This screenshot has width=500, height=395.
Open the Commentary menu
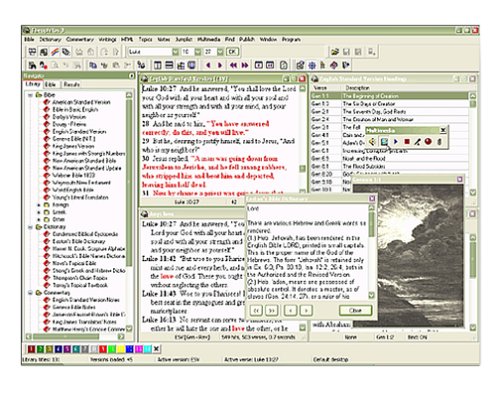(x=80, y=39)
